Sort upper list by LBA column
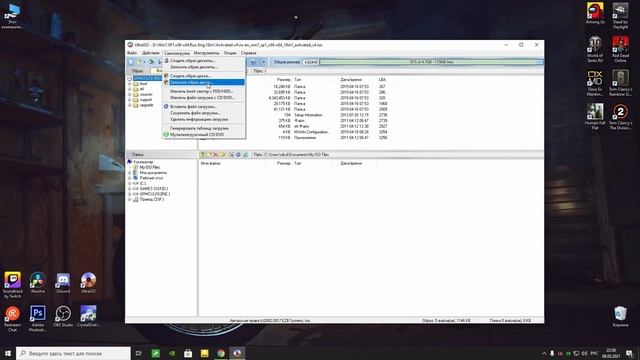Viewport: 640px width, 360px height. tap(382, 80)
